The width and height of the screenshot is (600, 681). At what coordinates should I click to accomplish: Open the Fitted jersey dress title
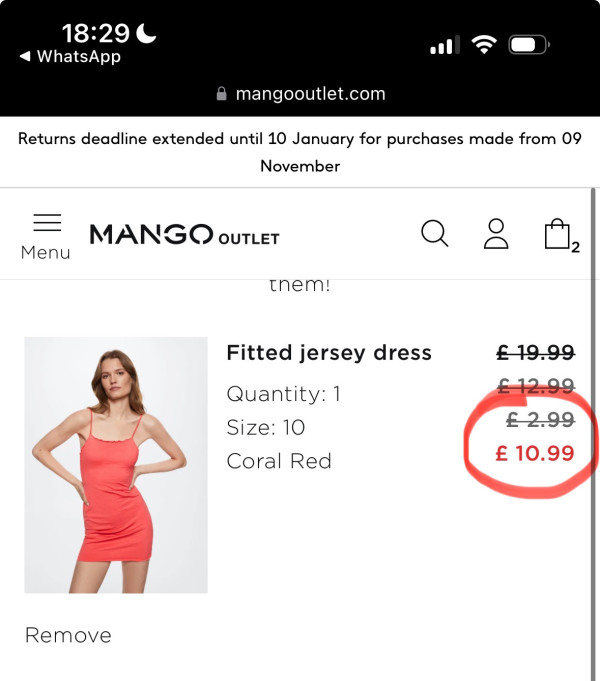click(329, 352)
